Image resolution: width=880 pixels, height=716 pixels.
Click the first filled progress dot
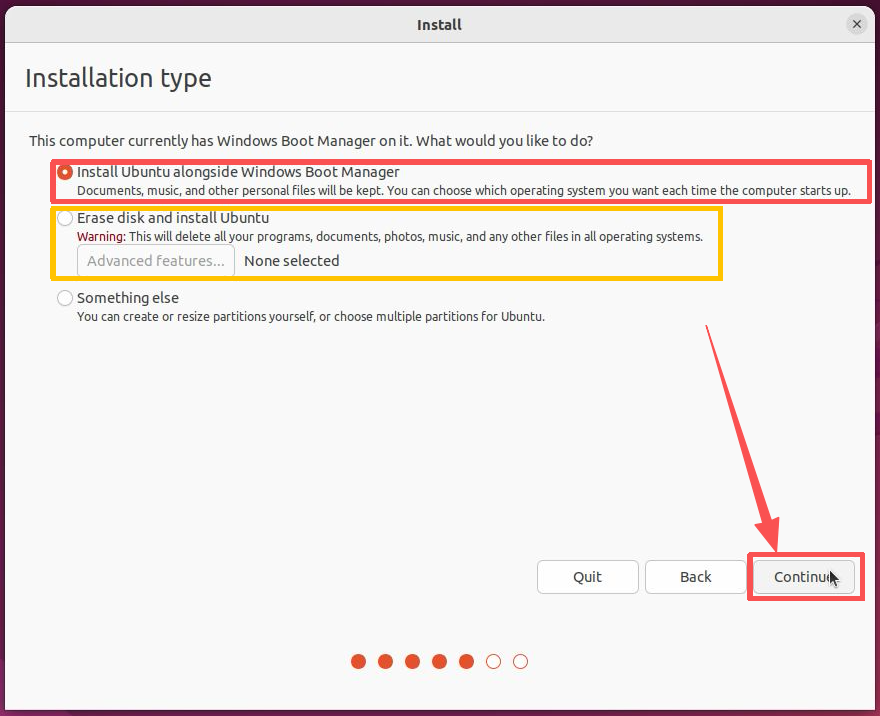[x=358, y=661]
